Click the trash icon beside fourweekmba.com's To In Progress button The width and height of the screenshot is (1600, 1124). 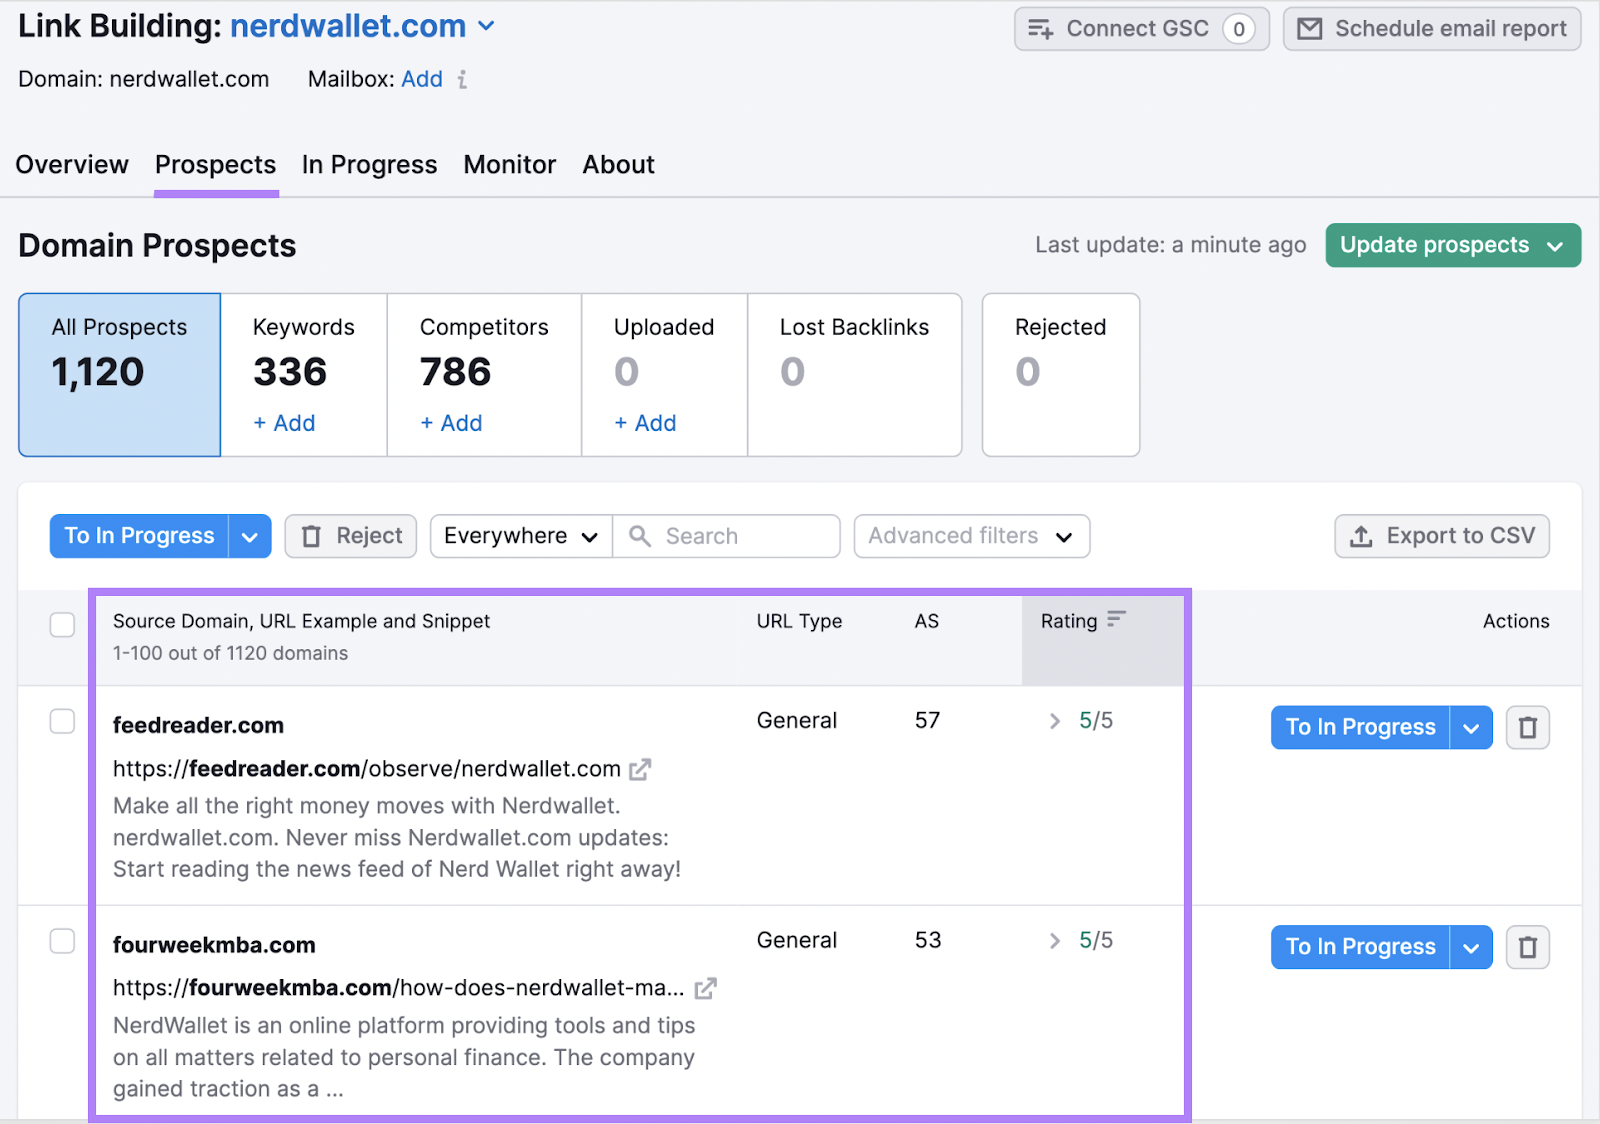coord(1528,947)
